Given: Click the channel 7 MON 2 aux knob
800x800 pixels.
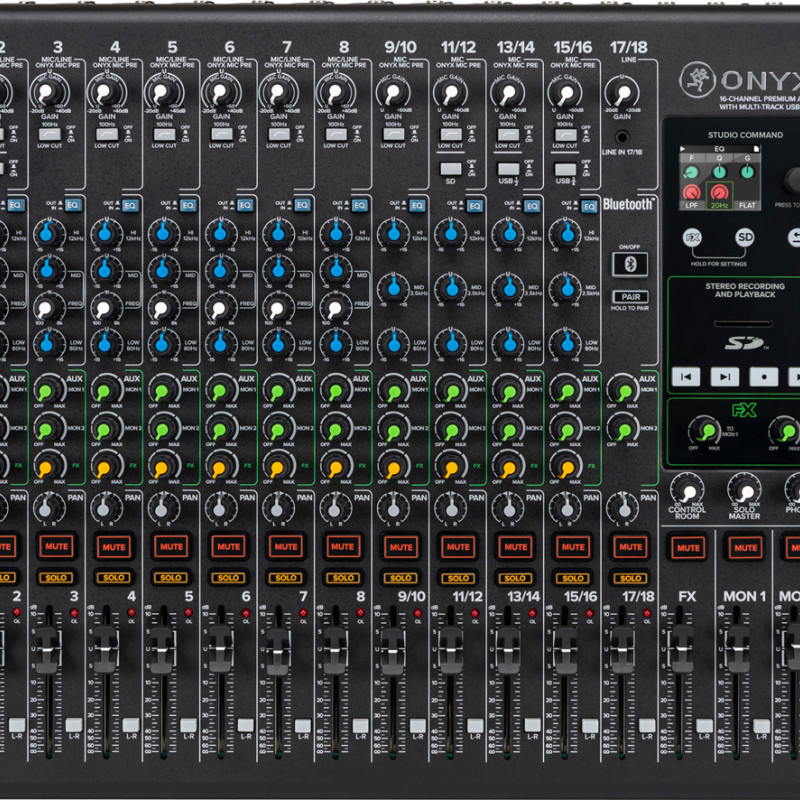Looking at the screenshot, I should [278, 430].
